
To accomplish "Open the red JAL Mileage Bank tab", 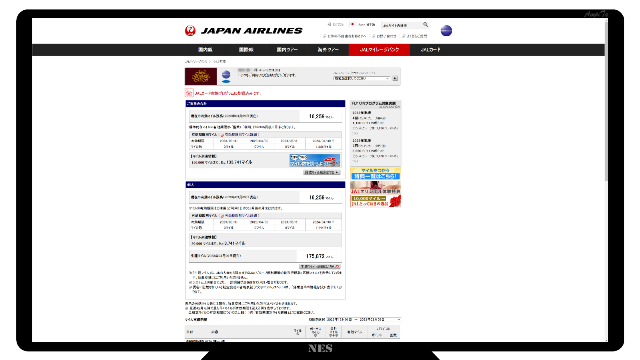I will pyautogui.click(x=379, y=50).
